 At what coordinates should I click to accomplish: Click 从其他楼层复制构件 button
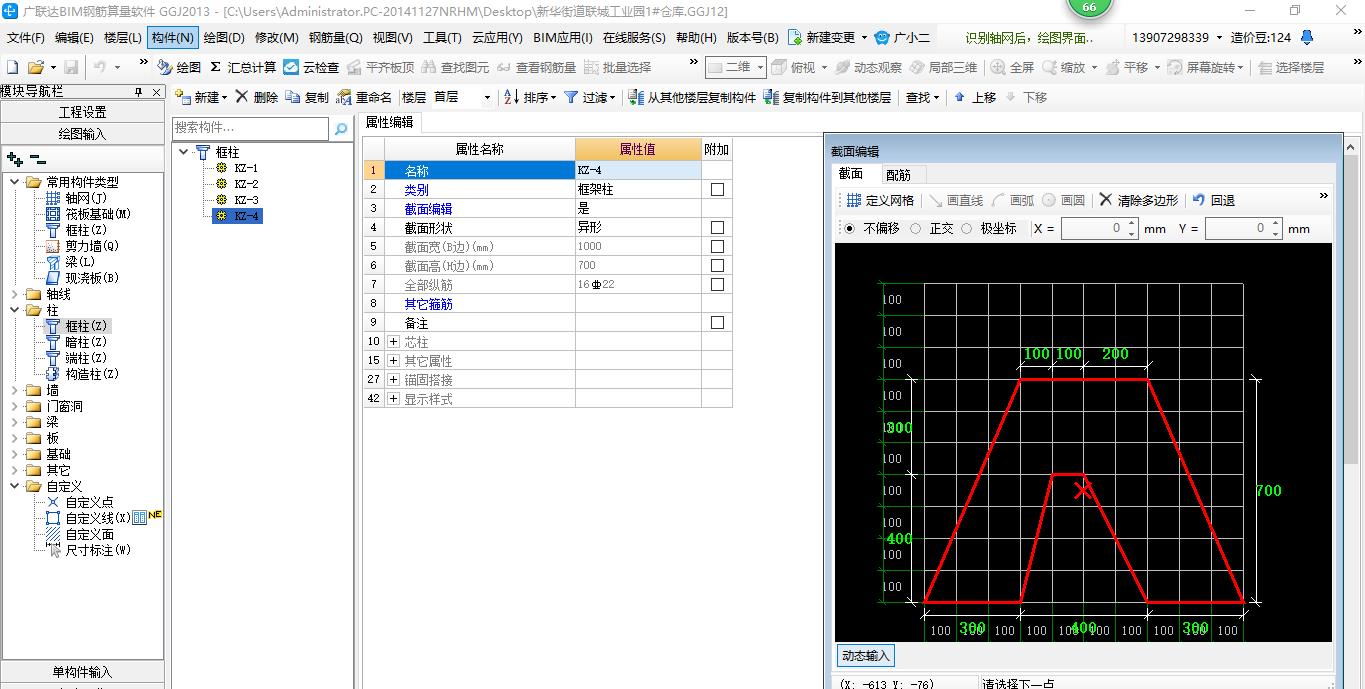pos(693,97)
